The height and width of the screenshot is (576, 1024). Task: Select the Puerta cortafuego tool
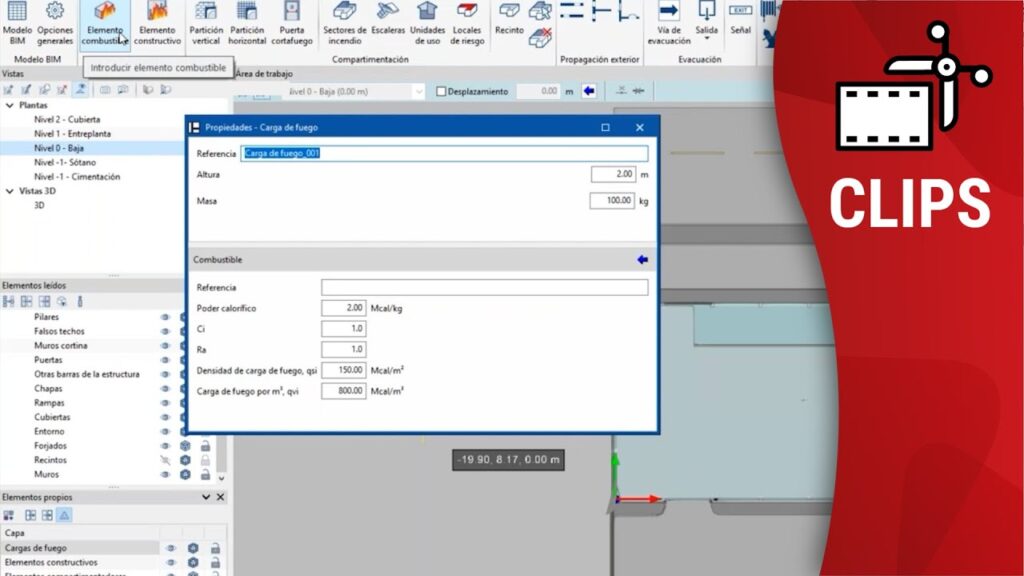292,23
